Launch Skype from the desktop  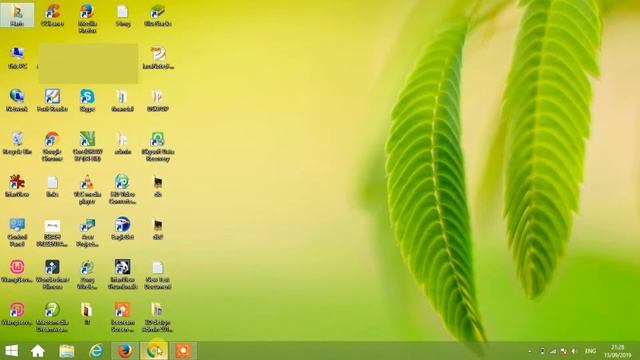pyautogui.click(x=87, y=100)
